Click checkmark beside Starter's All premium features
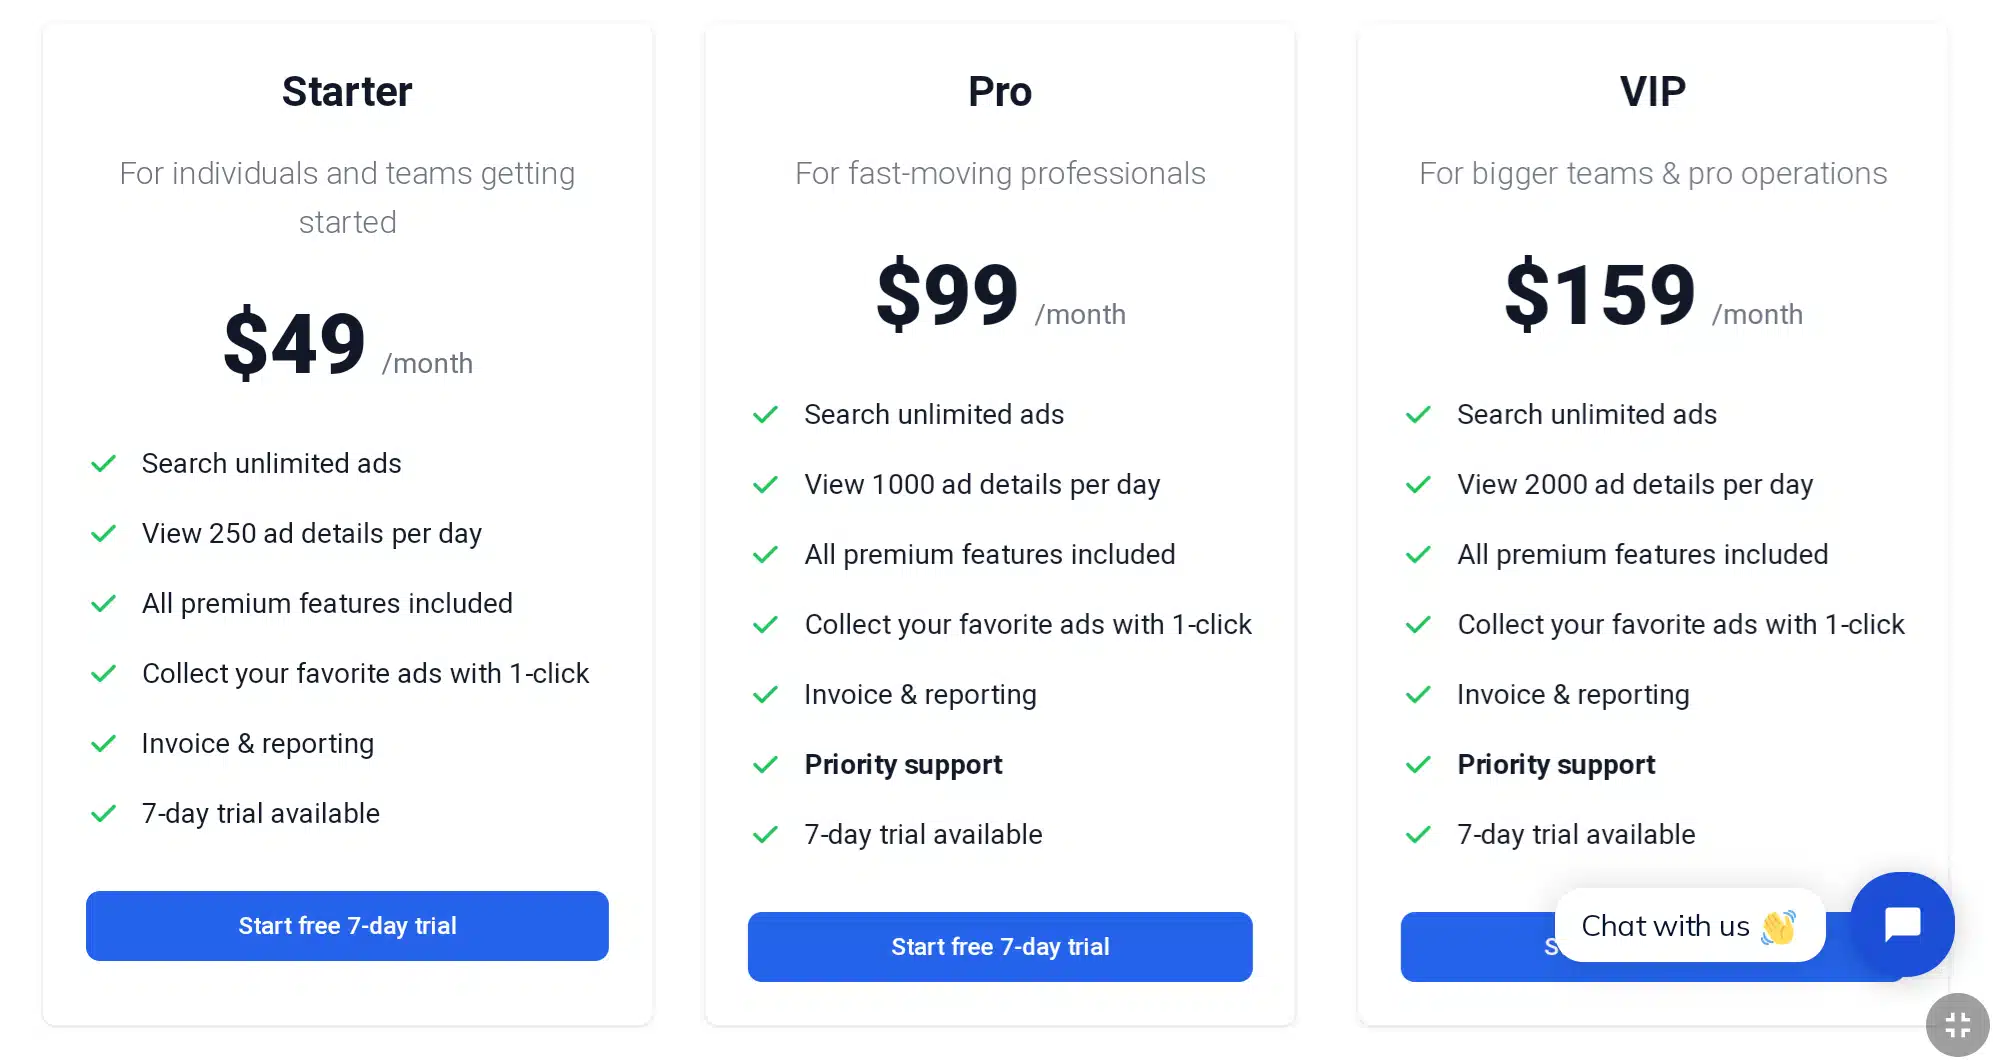Image resolution: width=2000 pixels, height=1061 pixels. coord(104,604)
